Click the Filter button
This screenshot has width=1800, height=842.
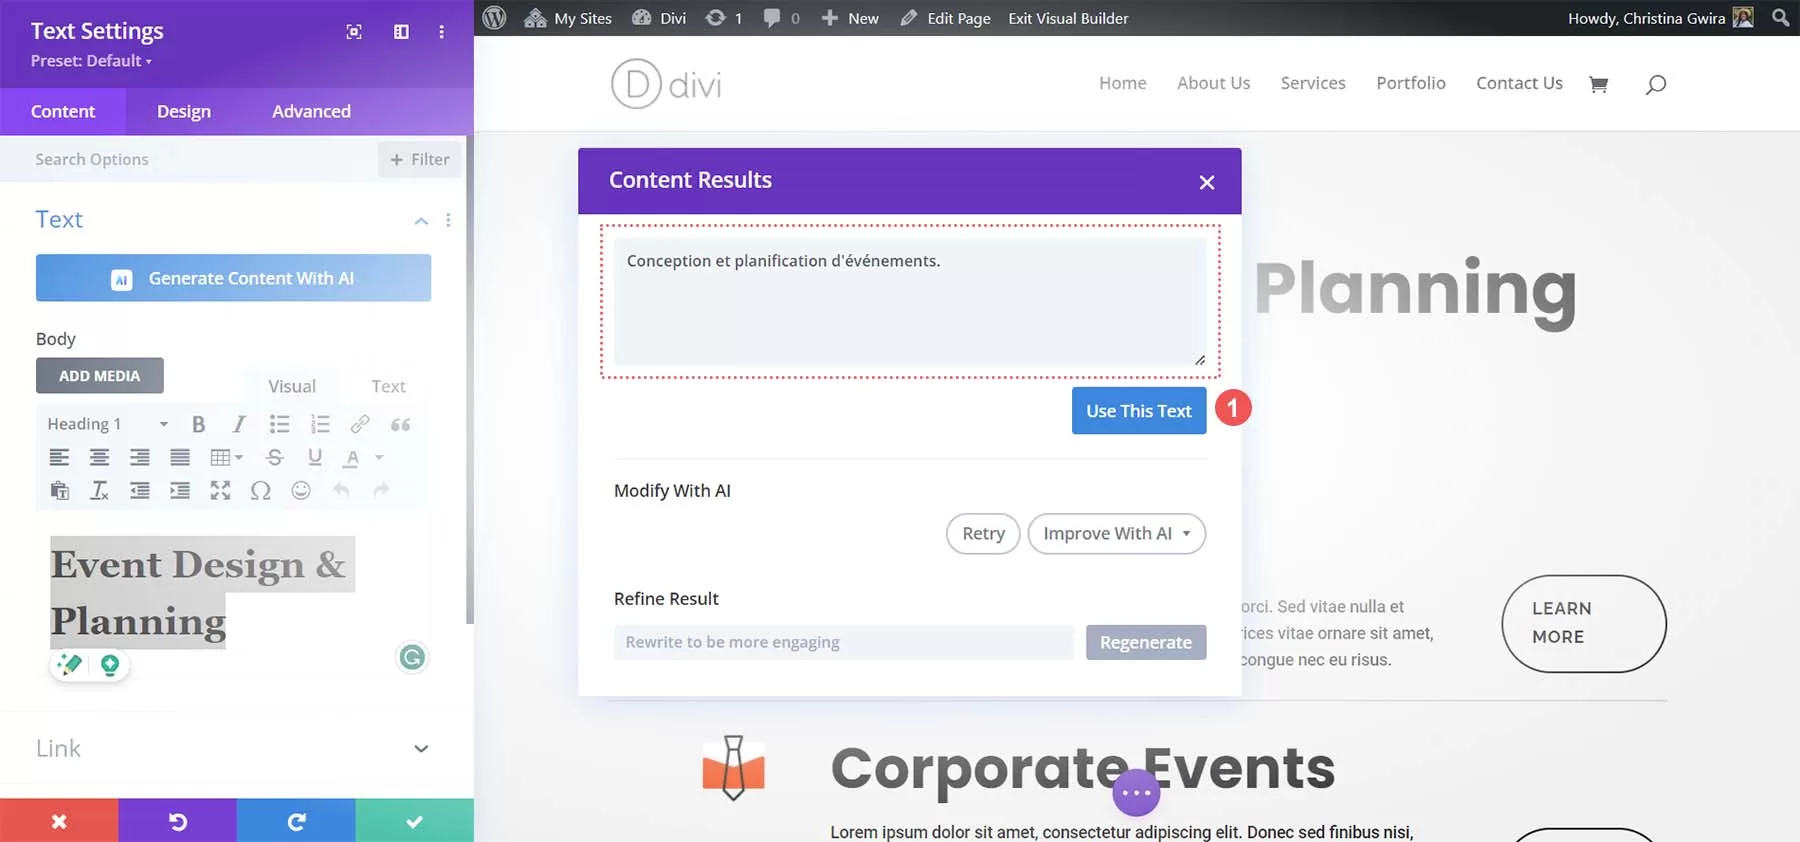point(420,159)
